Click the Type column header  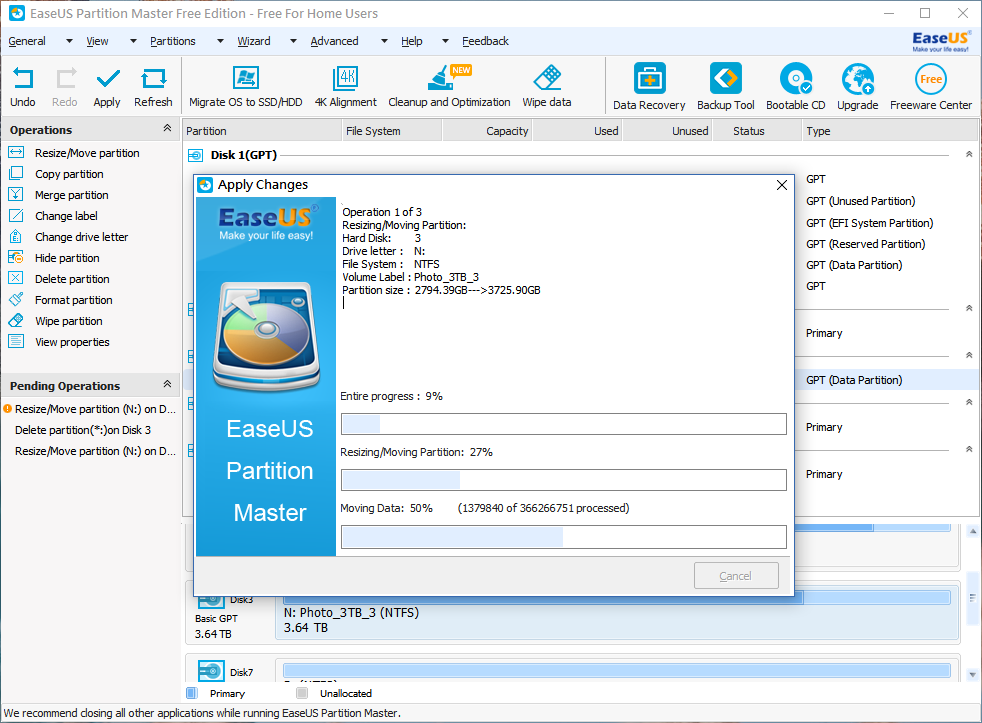[x=889, y=131]
